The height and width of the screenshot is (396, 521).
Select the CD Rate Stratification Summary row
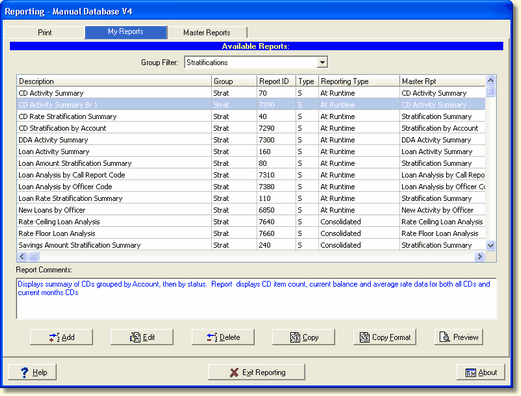point(251,117)
